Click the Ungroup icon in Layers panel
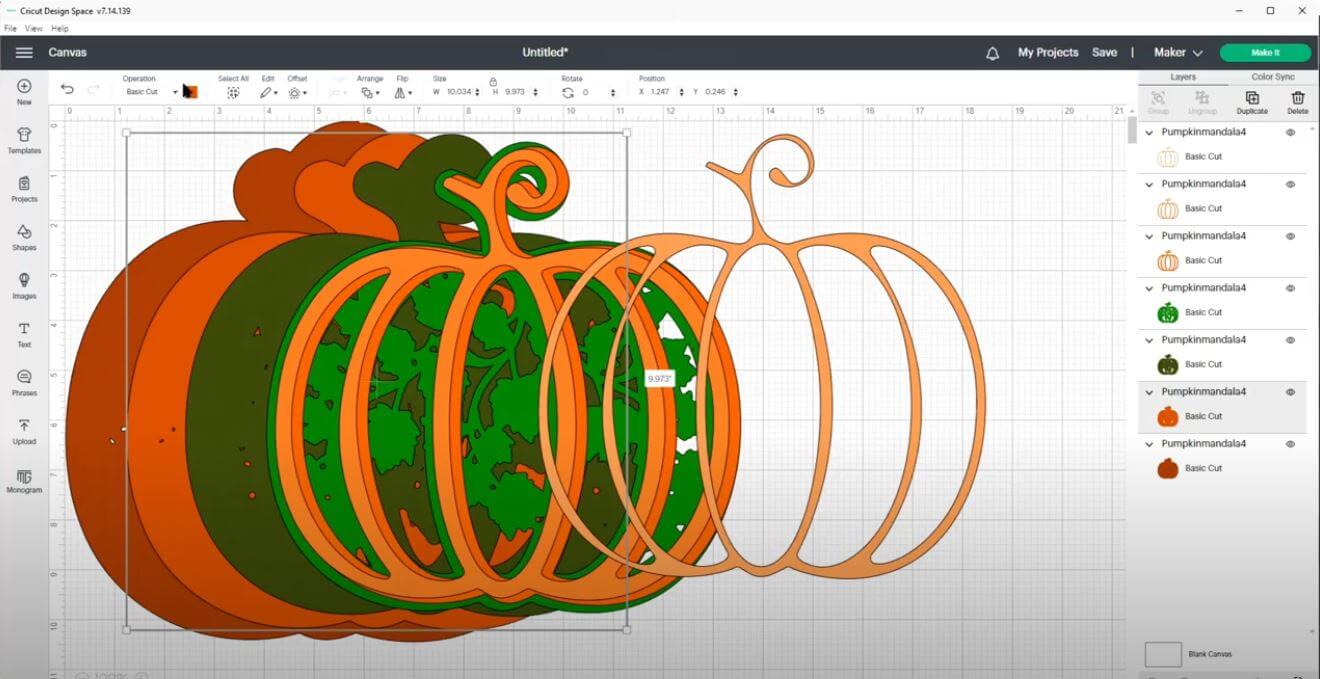The width and height of the screenshot is (1320, 679). pos(1202,102)
